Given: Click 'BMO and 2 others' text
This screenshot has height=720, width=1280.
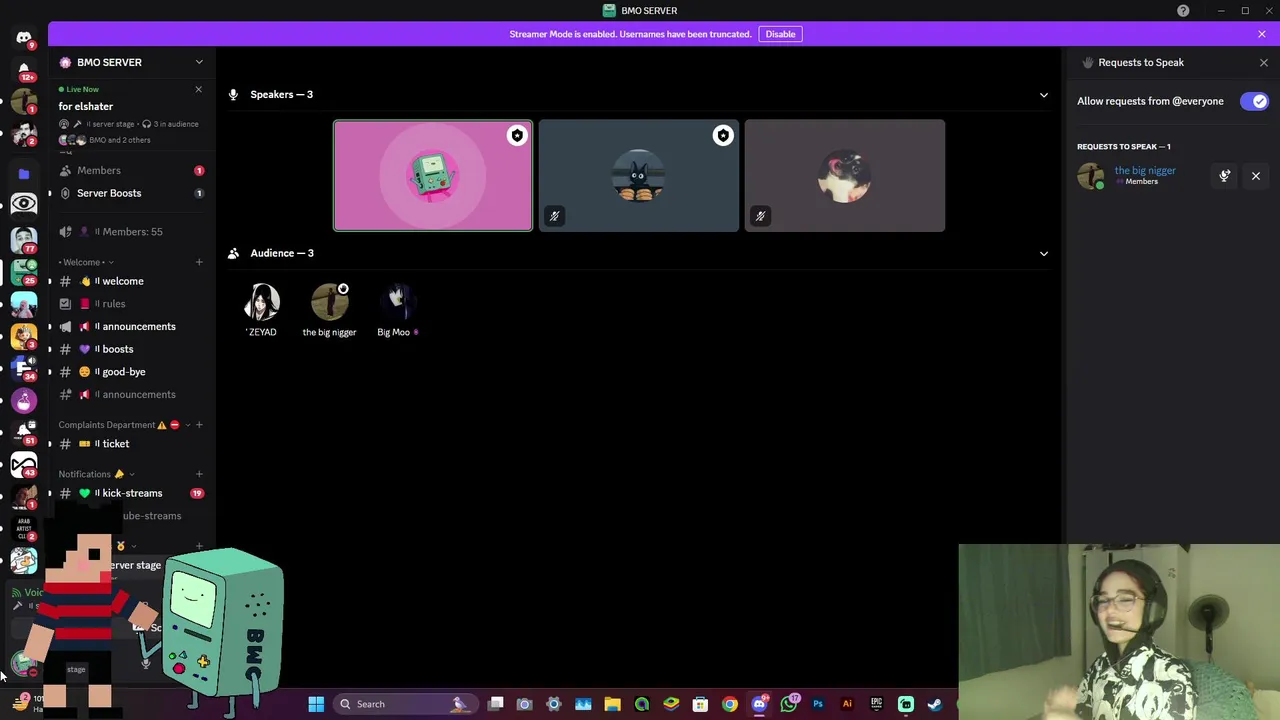Looking at the screenshot, I should 120,140.
